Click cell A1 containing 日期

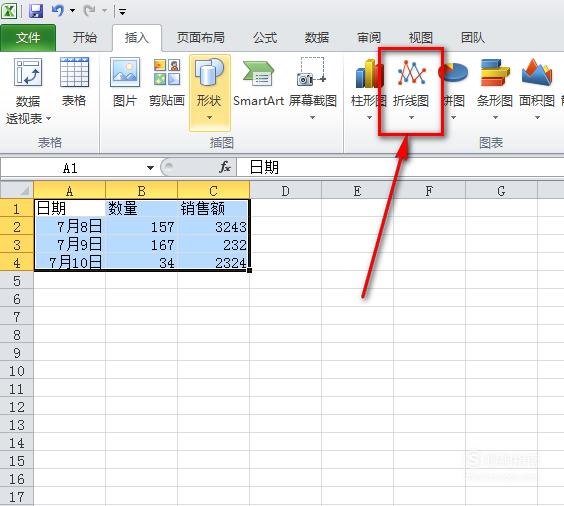coord(69,208)
